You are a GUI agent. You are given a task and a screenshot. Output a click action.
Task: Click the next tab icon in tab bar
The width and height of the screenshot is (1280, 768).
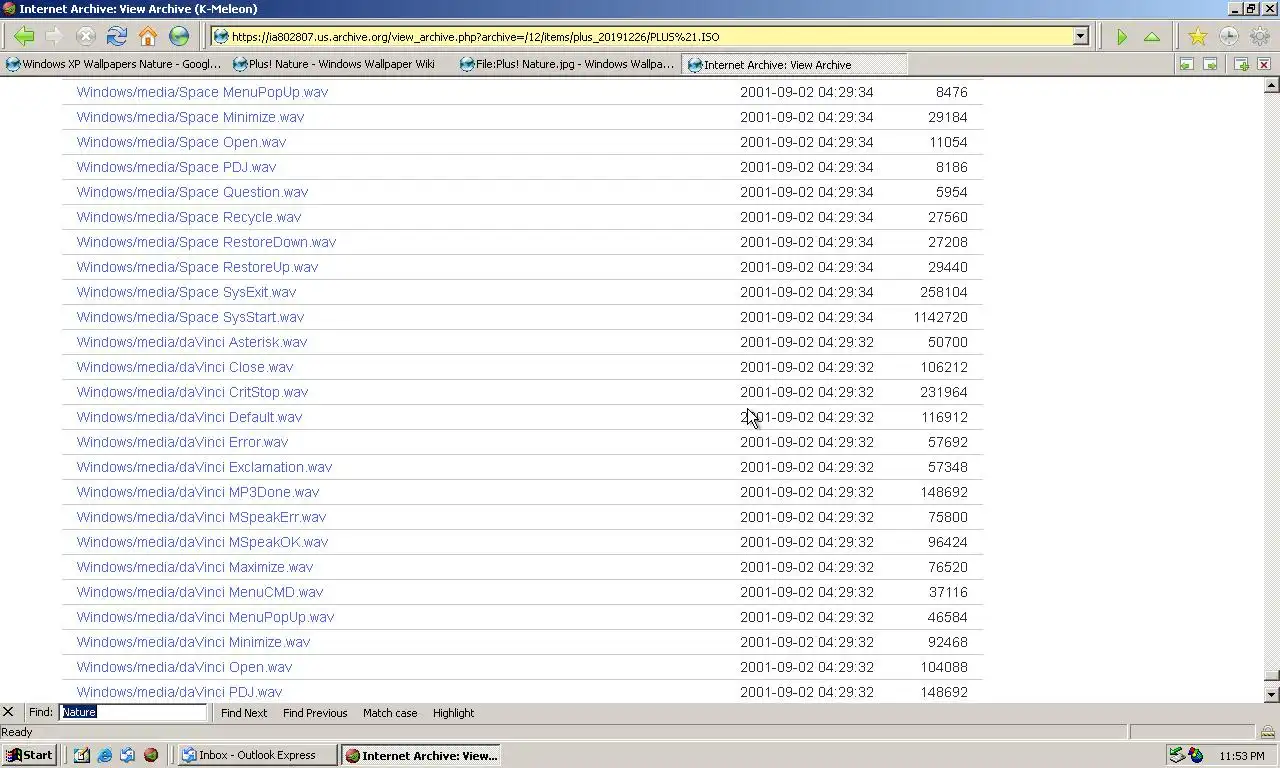[x=1210, y=64]
